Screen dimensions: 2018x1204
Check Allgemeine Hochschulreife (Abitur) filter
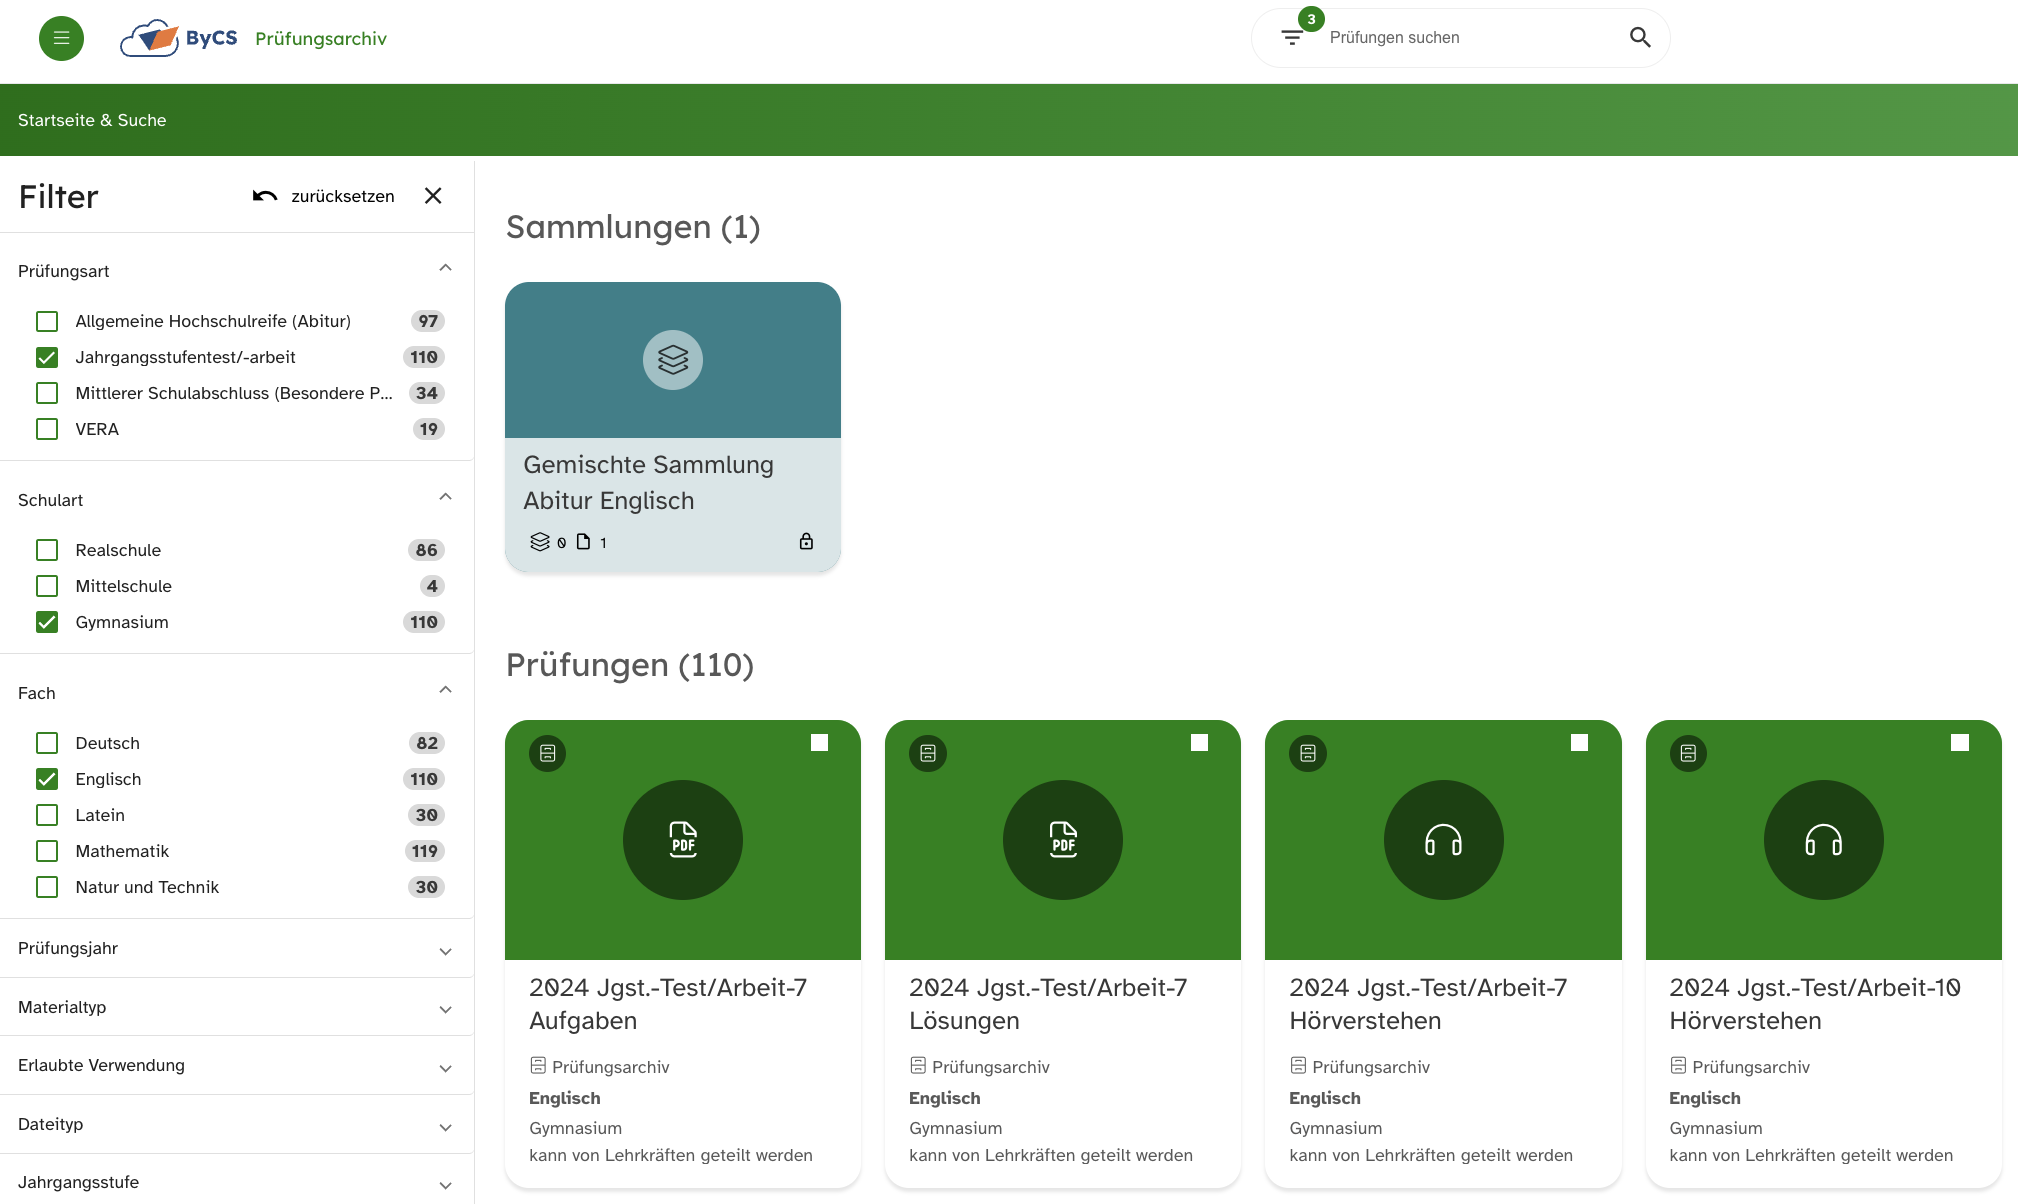click(47, 321)
